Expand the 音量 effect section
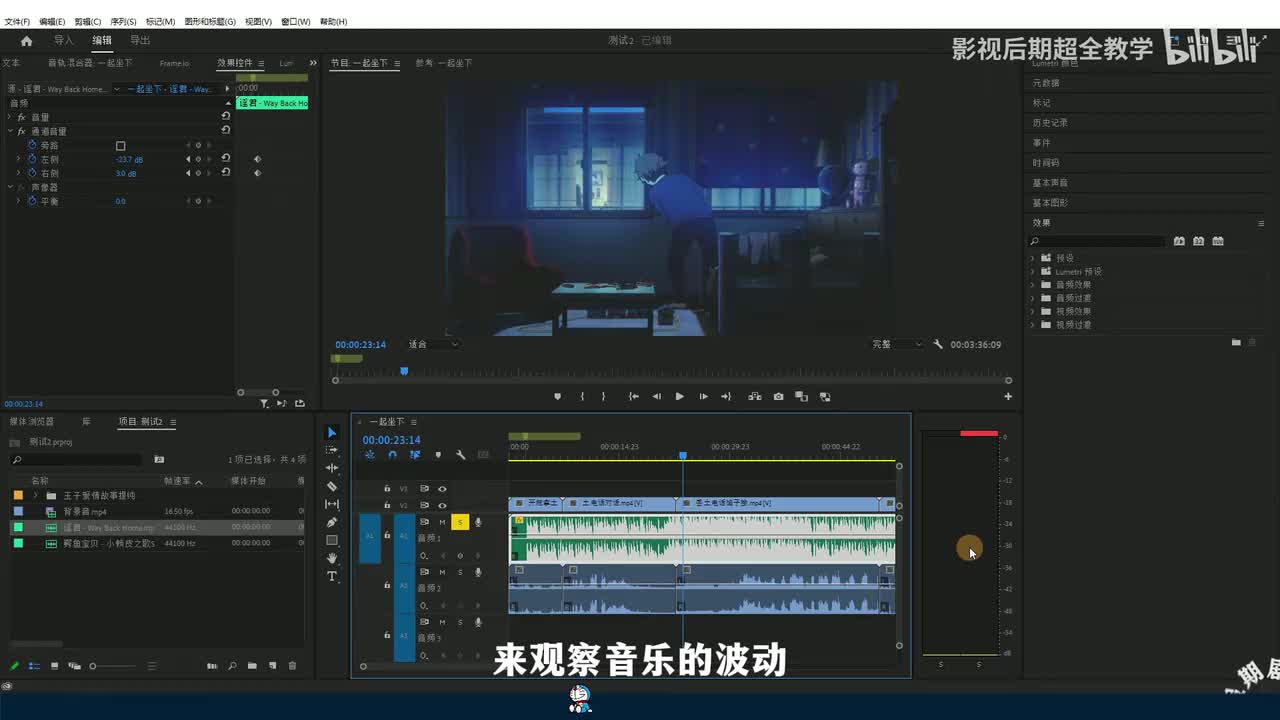Viewport: 1280px width, 720px height. pyautogui.click(x=10, y=117)
